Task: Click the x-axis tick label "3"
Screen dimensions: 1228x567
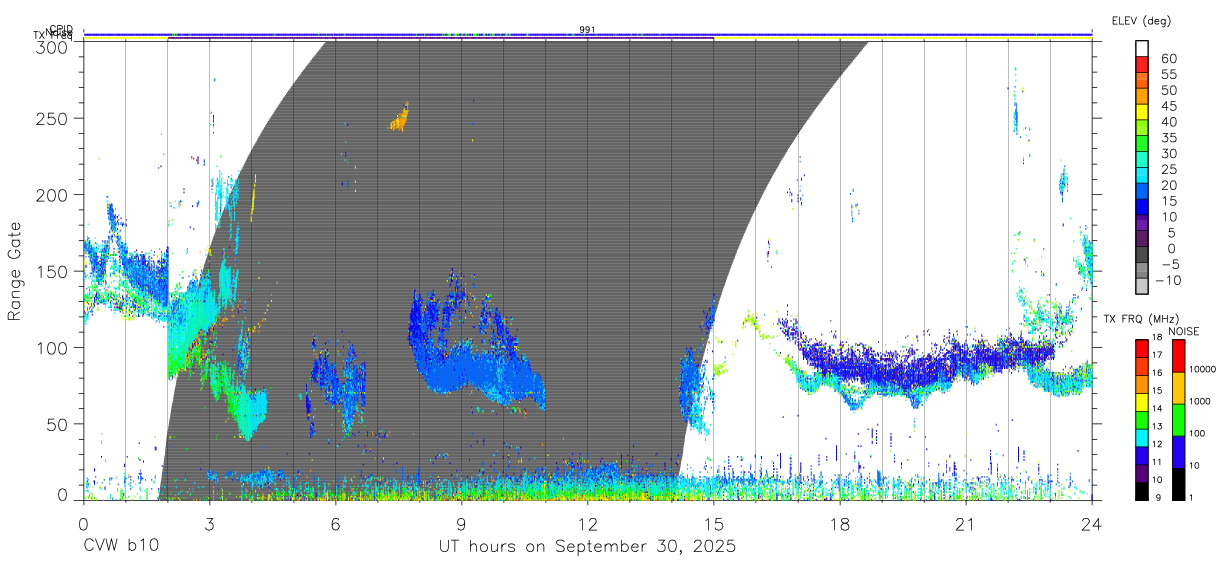Action: (209, 523)
